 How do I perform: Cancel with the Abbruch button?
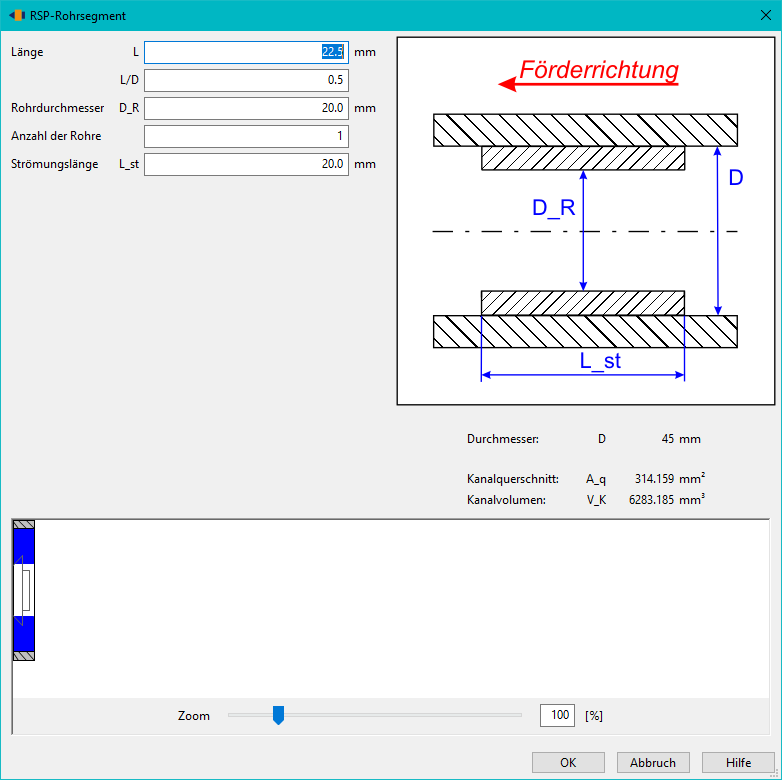point(653,763)
